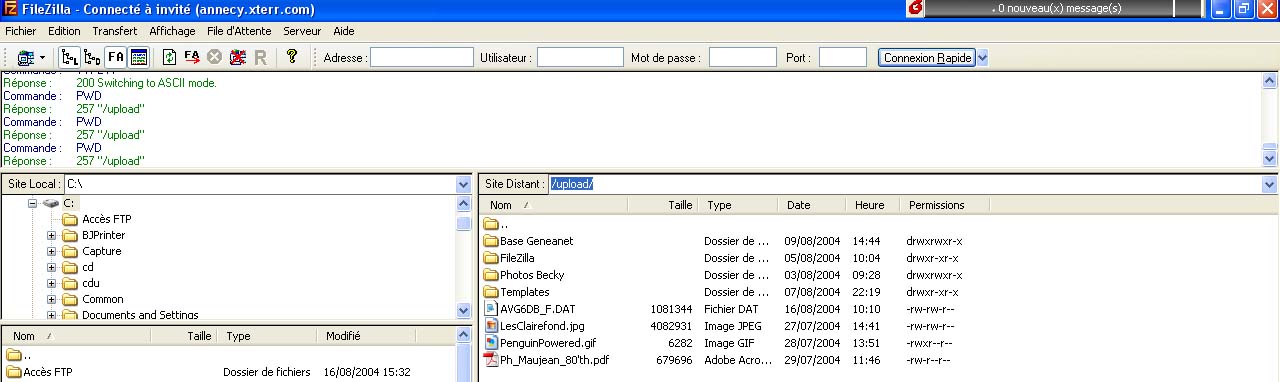The width and height of the screenshot is (1280, 382).
Task: Click the Adresse input field
Action: pos(423,58)
